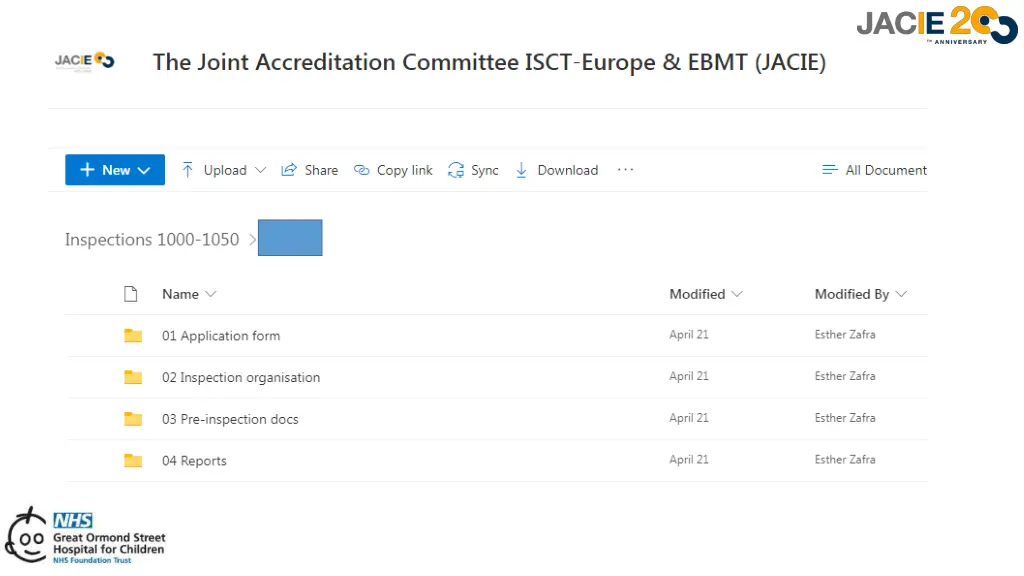Select the 04 Reports folder icon
This screenshot has height=576, width=1024.
133,460
